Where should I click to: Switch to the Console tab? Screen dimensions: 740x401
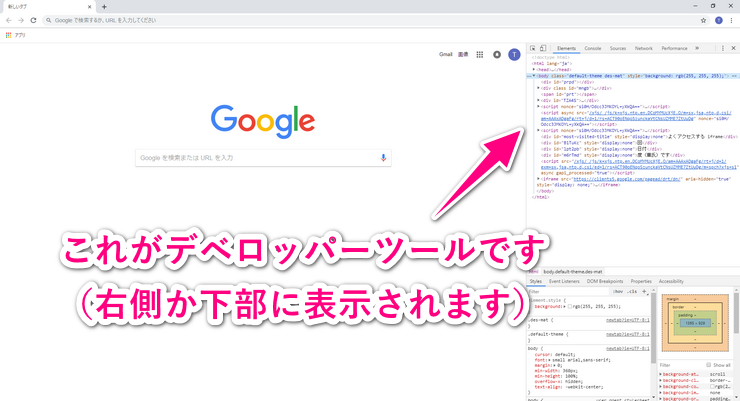[x=593, y=48]
